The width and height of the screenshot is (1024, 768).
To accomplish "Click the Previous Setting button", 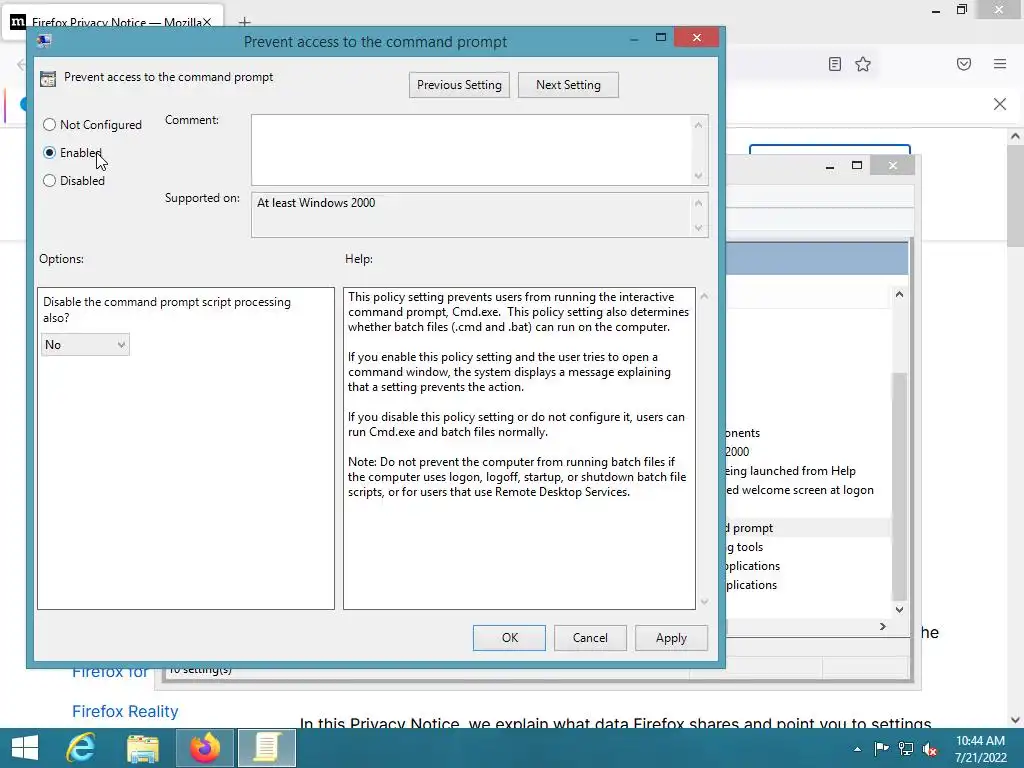I will coord(459,85).
